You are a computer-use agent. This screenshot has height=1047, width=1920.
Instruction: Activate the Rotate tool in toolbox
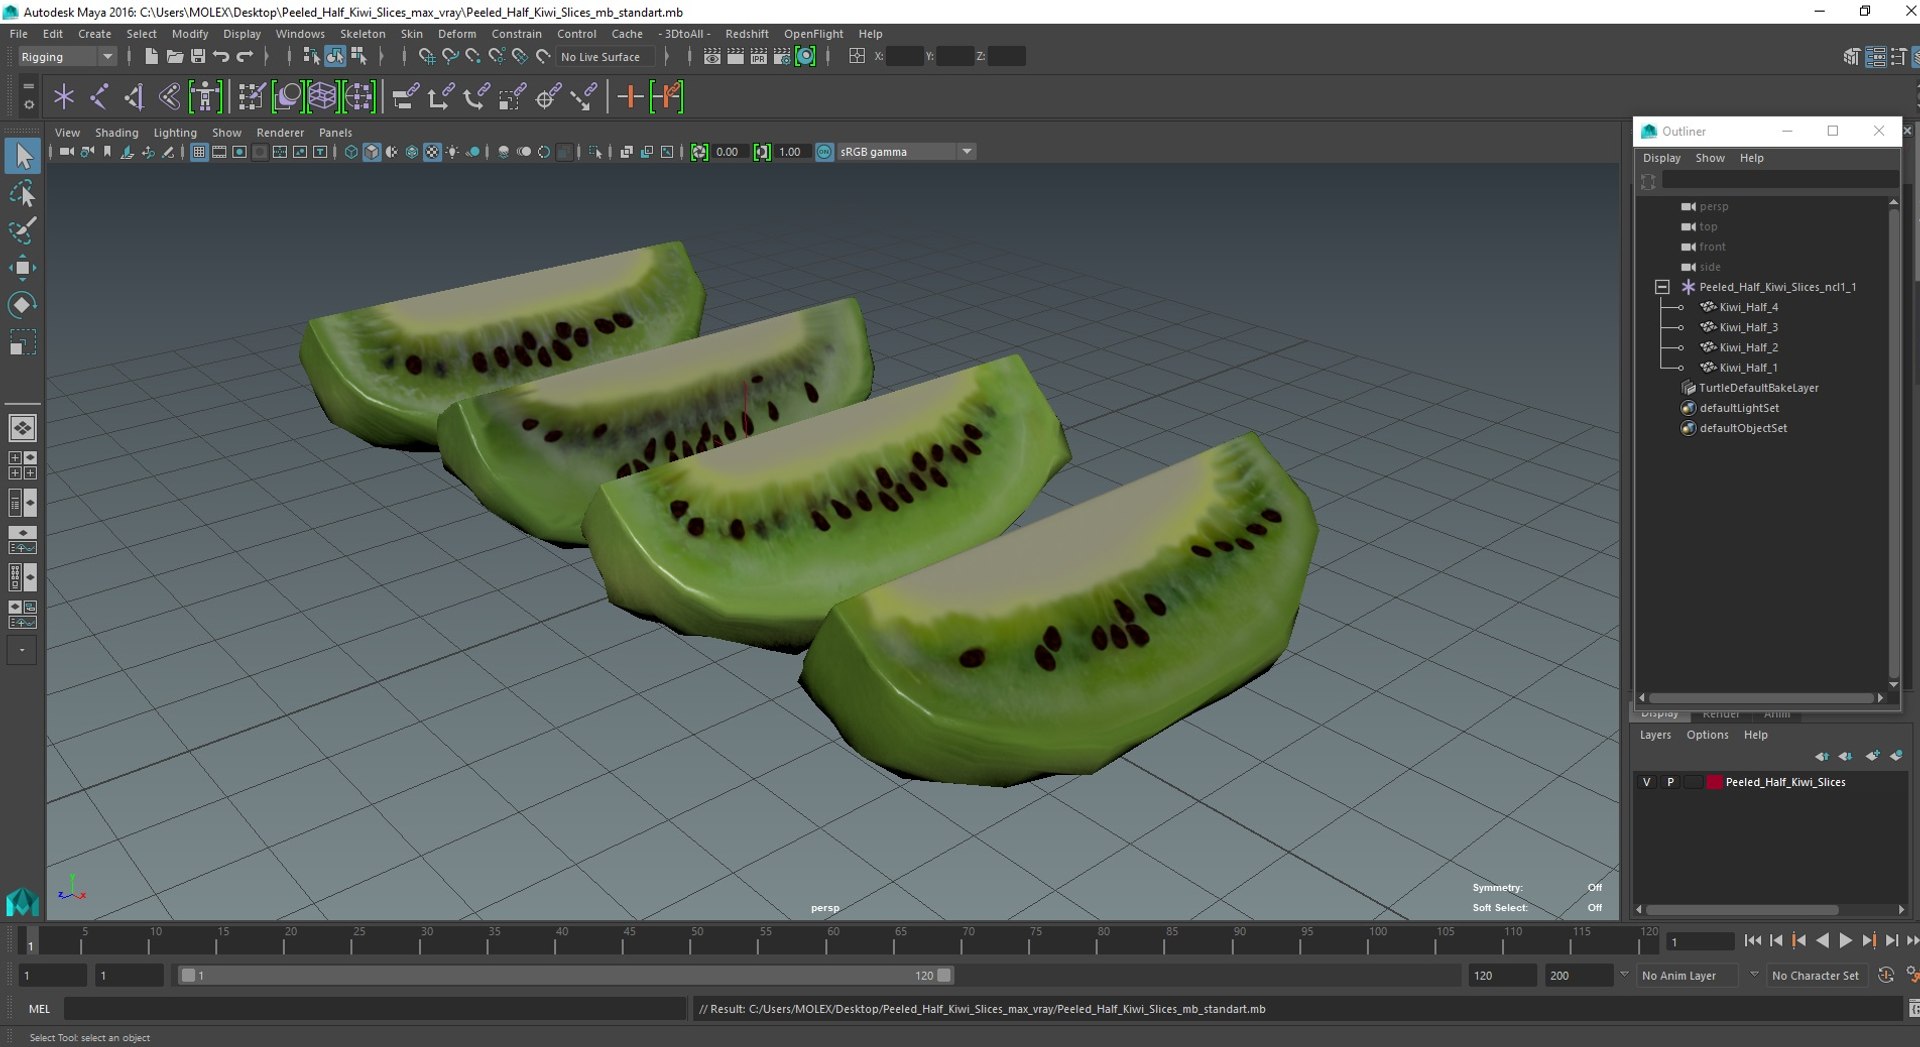pos(23,304)
